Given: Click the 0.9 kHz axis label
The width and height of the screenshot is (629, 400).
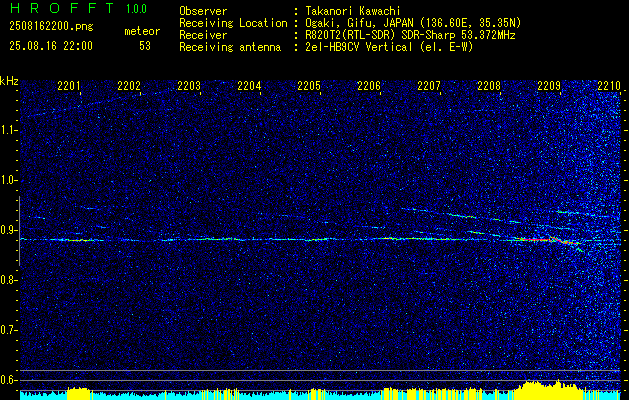Looking at the screenshot, I should [8, 230].
